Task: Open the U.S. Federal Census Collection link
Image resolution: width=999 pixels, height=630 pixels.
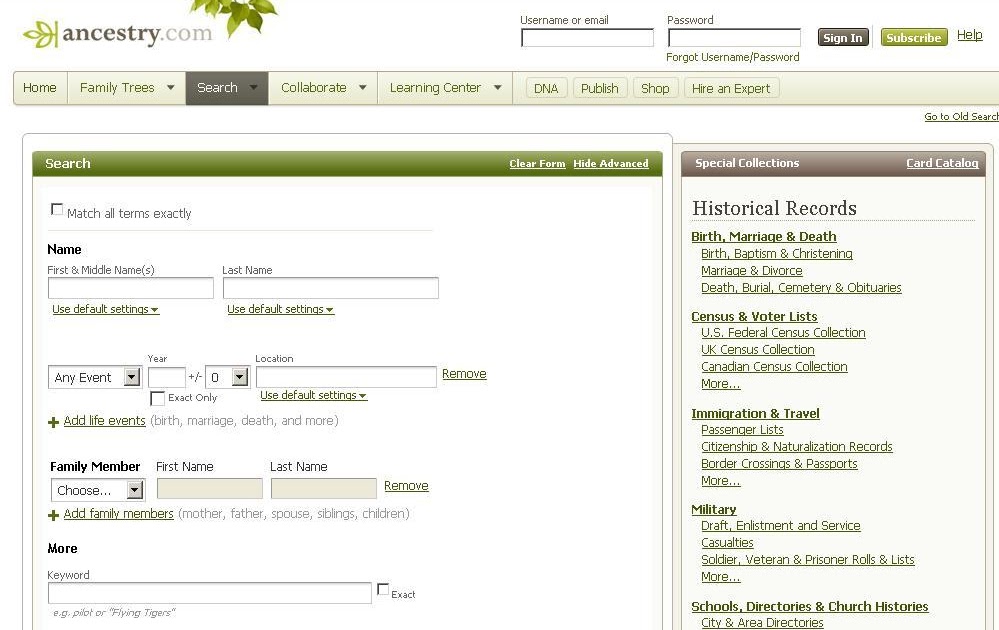Action: tap(783, 332)
